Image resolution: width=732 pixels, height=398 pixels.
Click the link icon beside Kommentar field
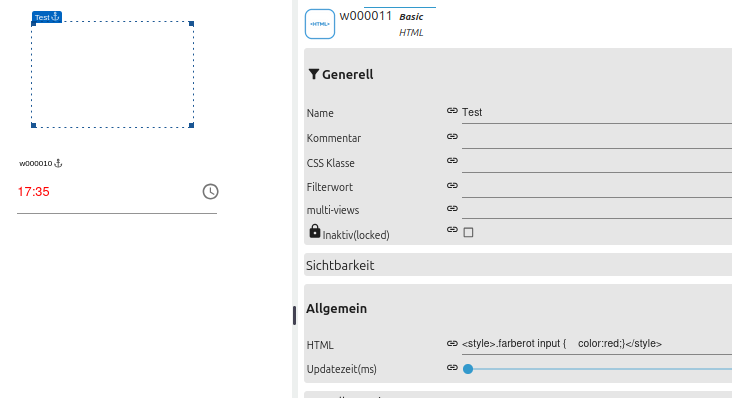[x=452, y=136]
